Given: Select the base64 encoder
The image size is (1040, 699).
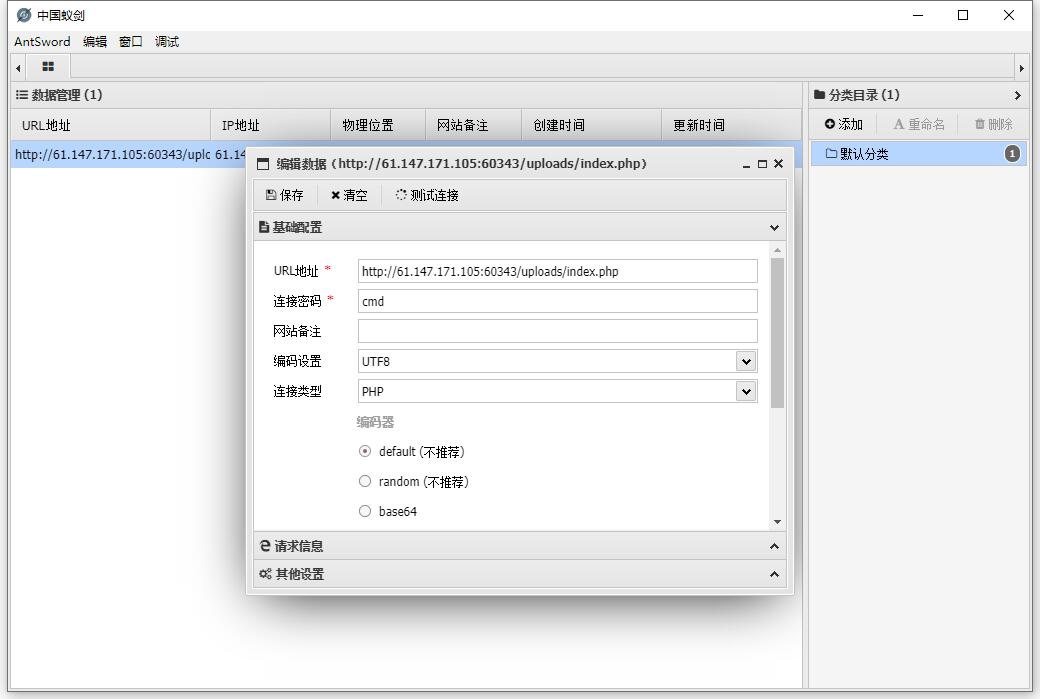Looking at the screenshot, I should point(365,511).
